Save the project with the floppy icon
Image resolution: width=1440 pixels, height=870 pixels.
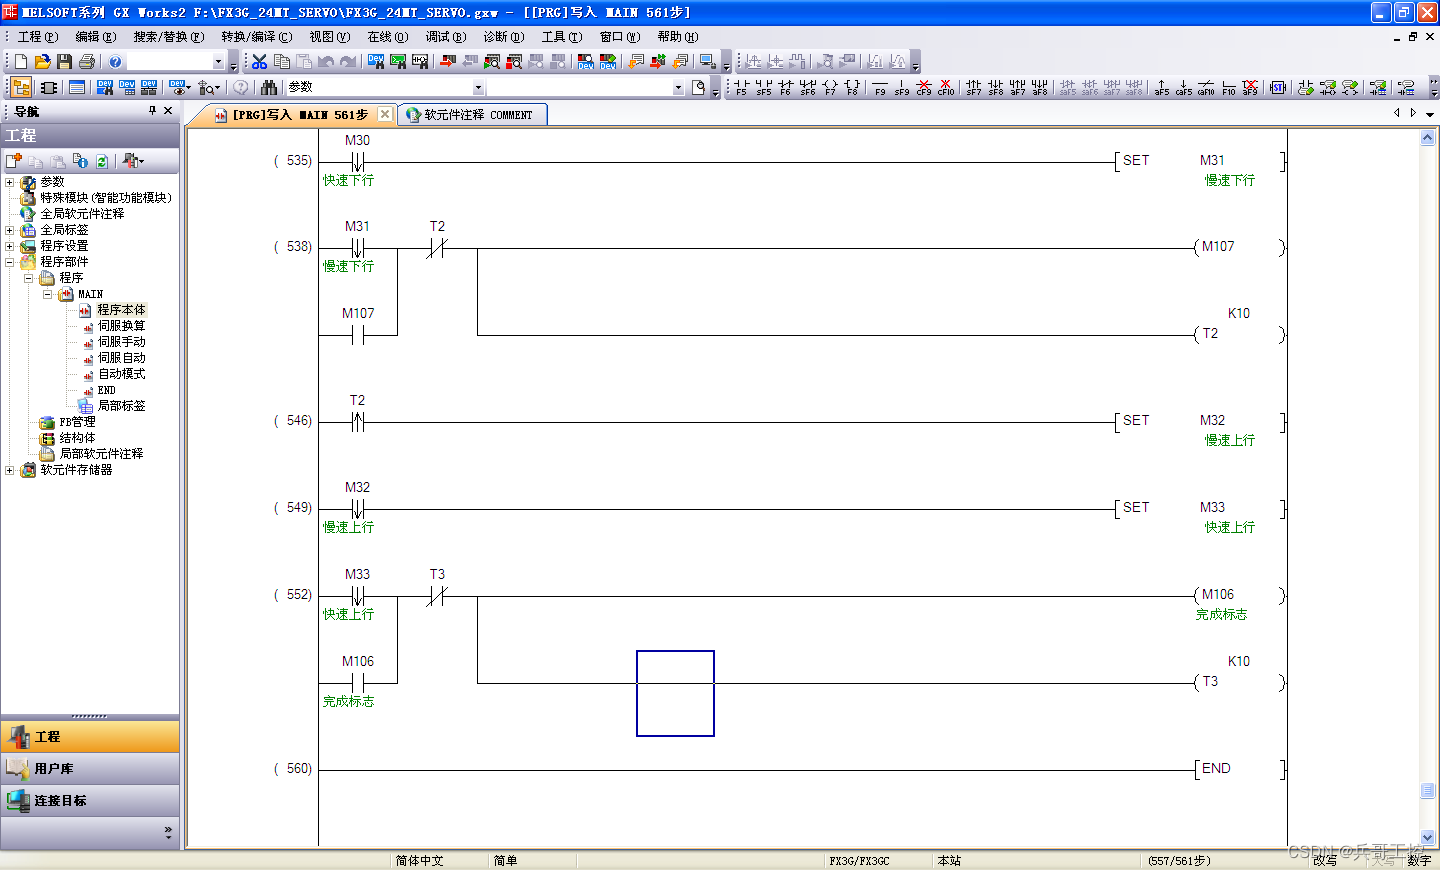click(65, 62)
